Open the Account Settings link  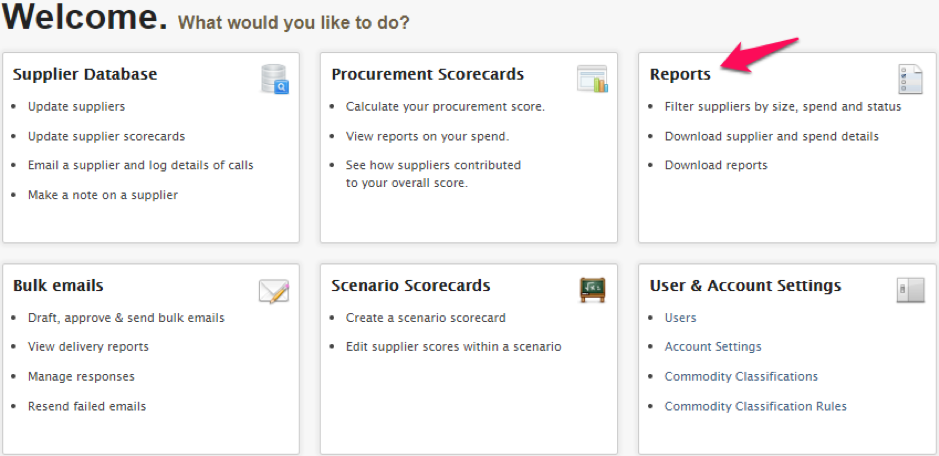click(713, 346)
